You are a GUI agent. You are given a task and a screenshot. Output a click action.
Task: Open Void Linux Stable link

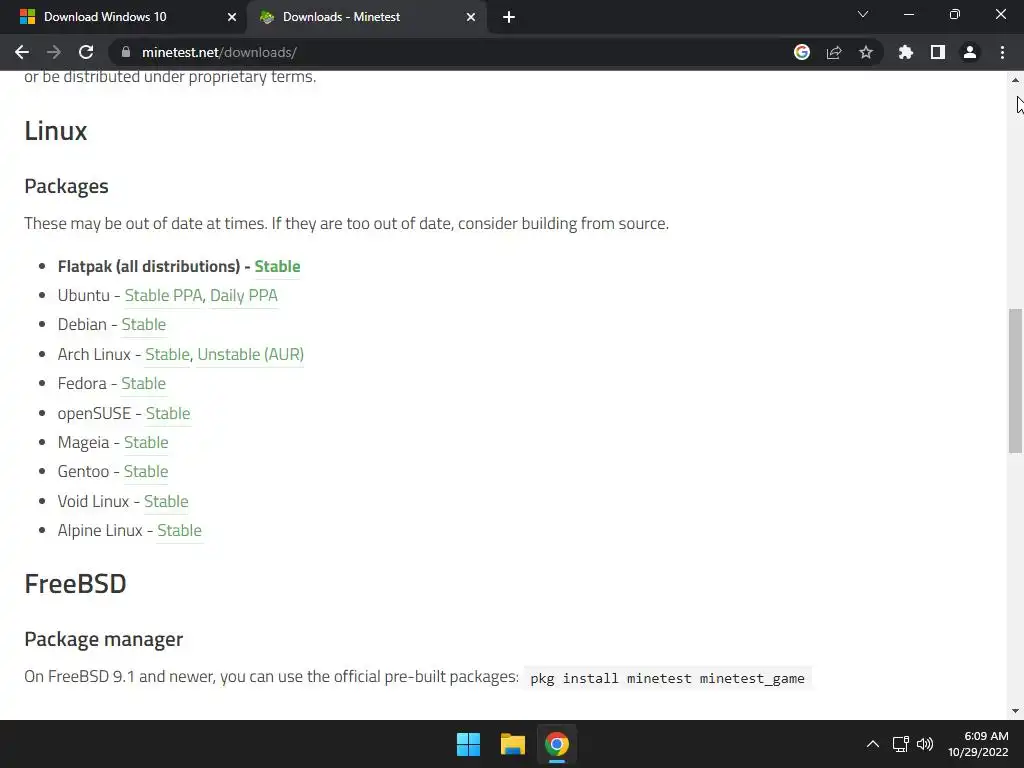pyautogui.click(x=167, y=501)
